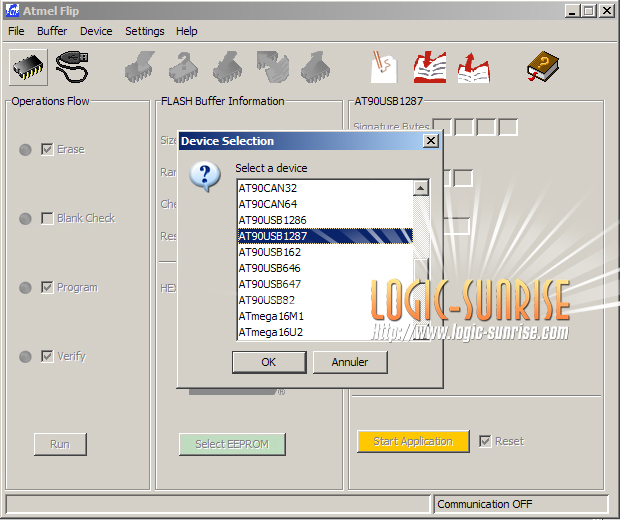620x520 pixels.
Task: Select AT90USB1286 in the device list
Action: [325, 220]
